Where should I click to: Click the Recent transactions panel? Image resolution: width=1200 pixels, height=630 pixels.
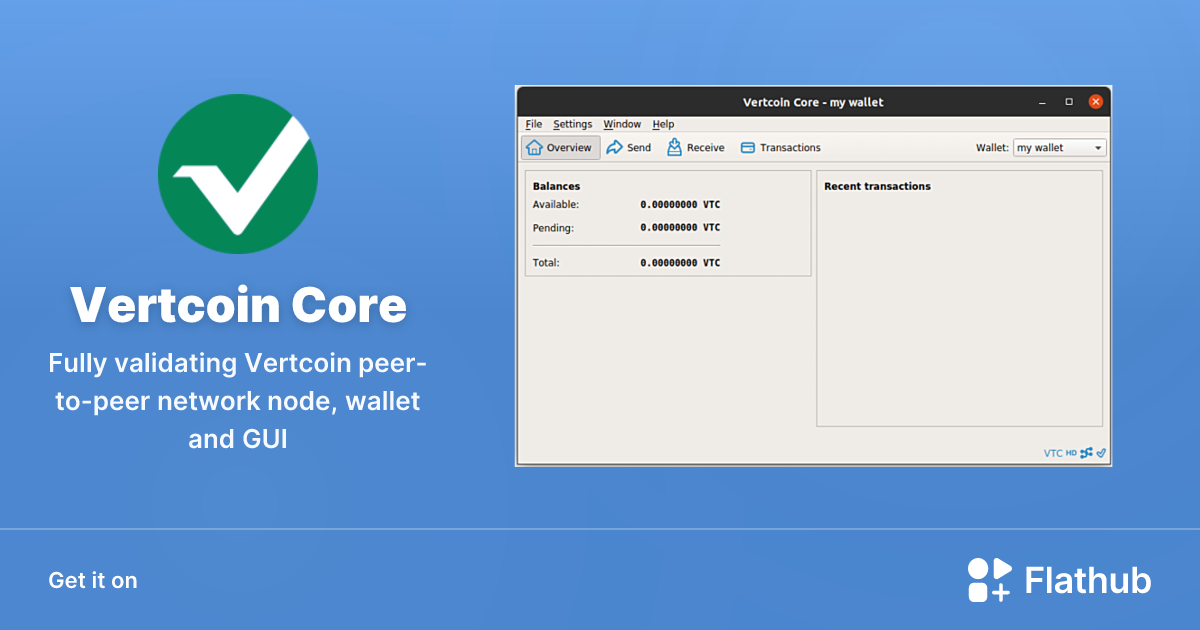point(959,300)
